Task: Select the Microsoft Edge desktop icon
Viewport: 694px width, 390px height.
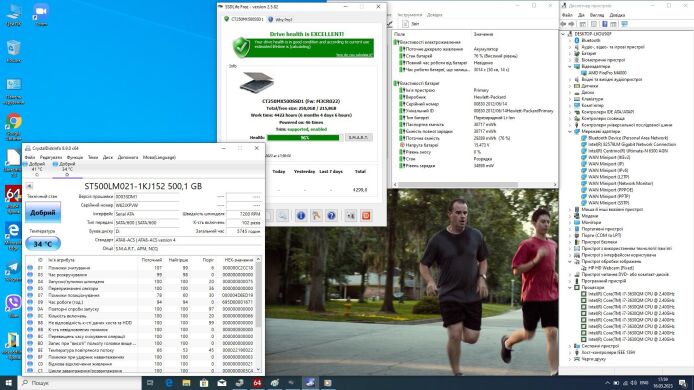Action: pos(13,236)
